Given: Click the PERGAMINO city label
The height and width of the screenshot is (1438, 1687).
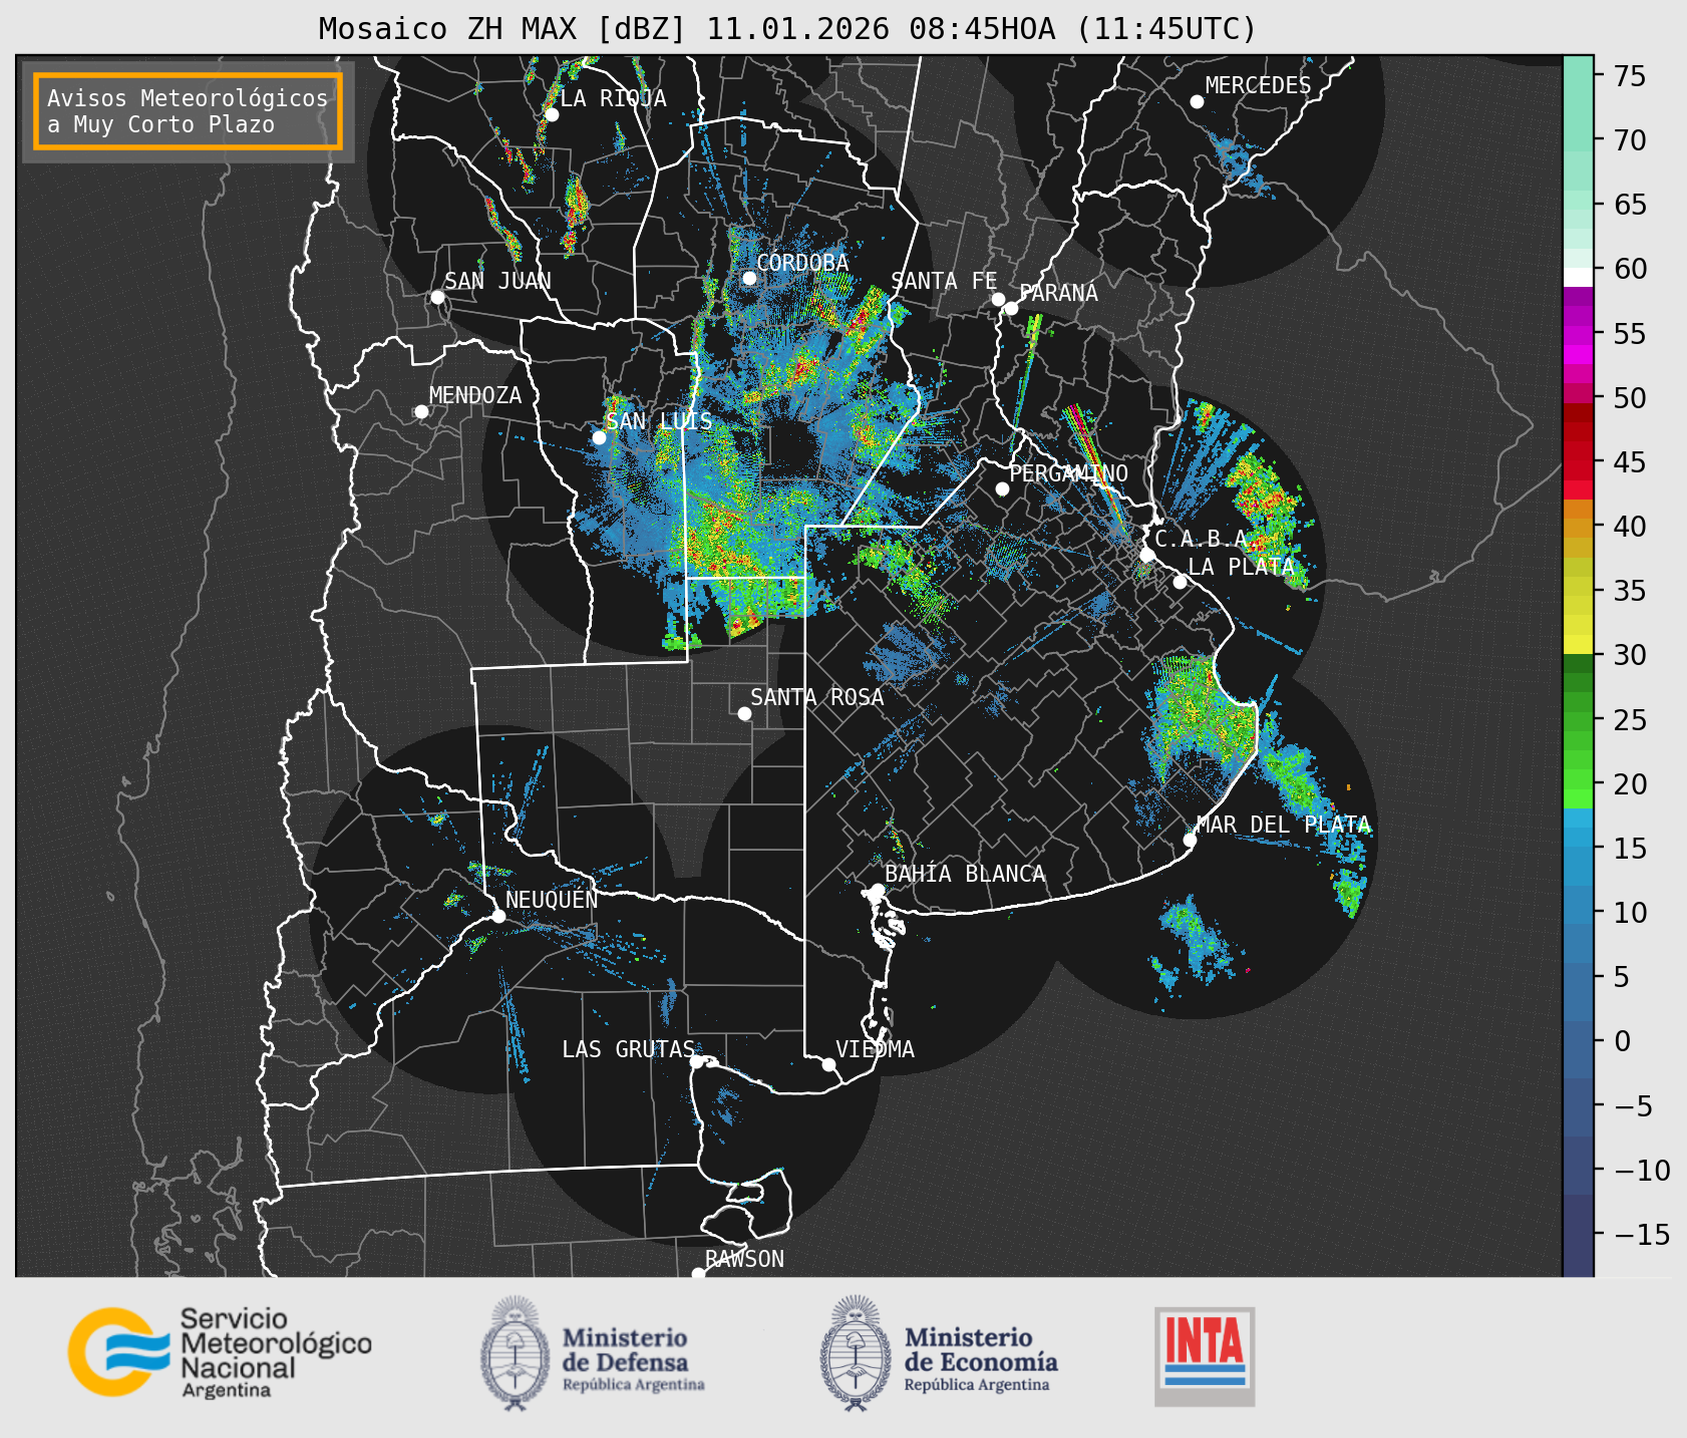Looking at the screenshot, I should click(1069, 473).
